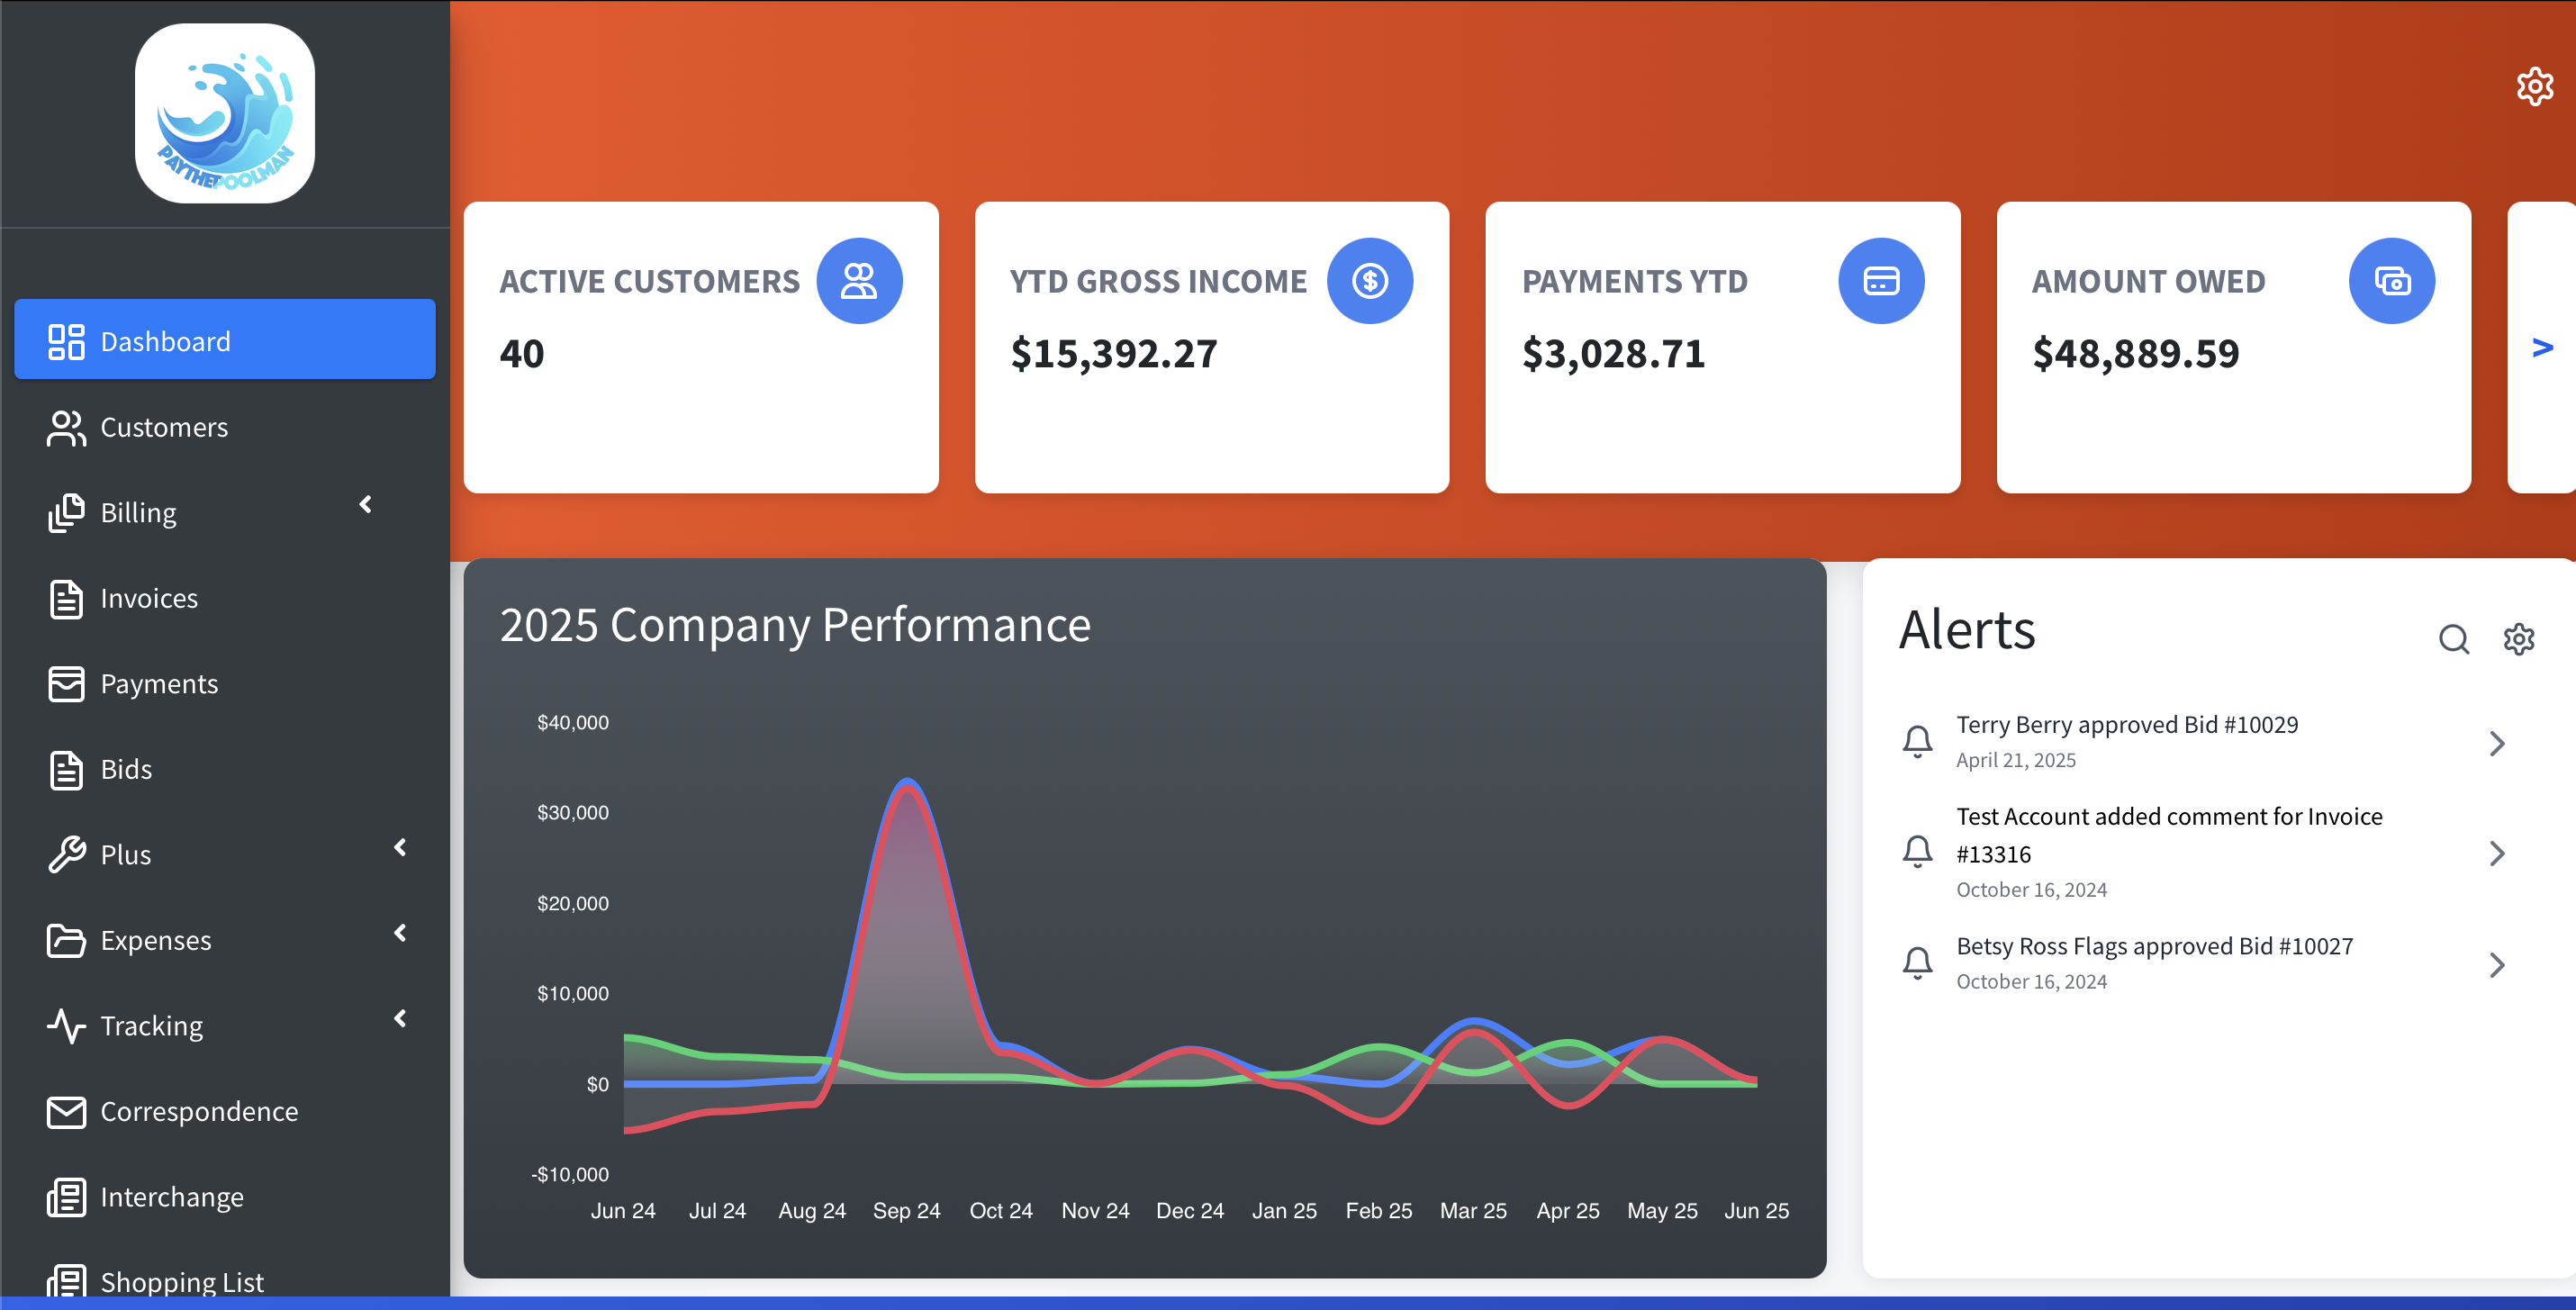Open Correspondence from the sidebar
The image size is (2576, 1310).
(x=199, y=1112)
